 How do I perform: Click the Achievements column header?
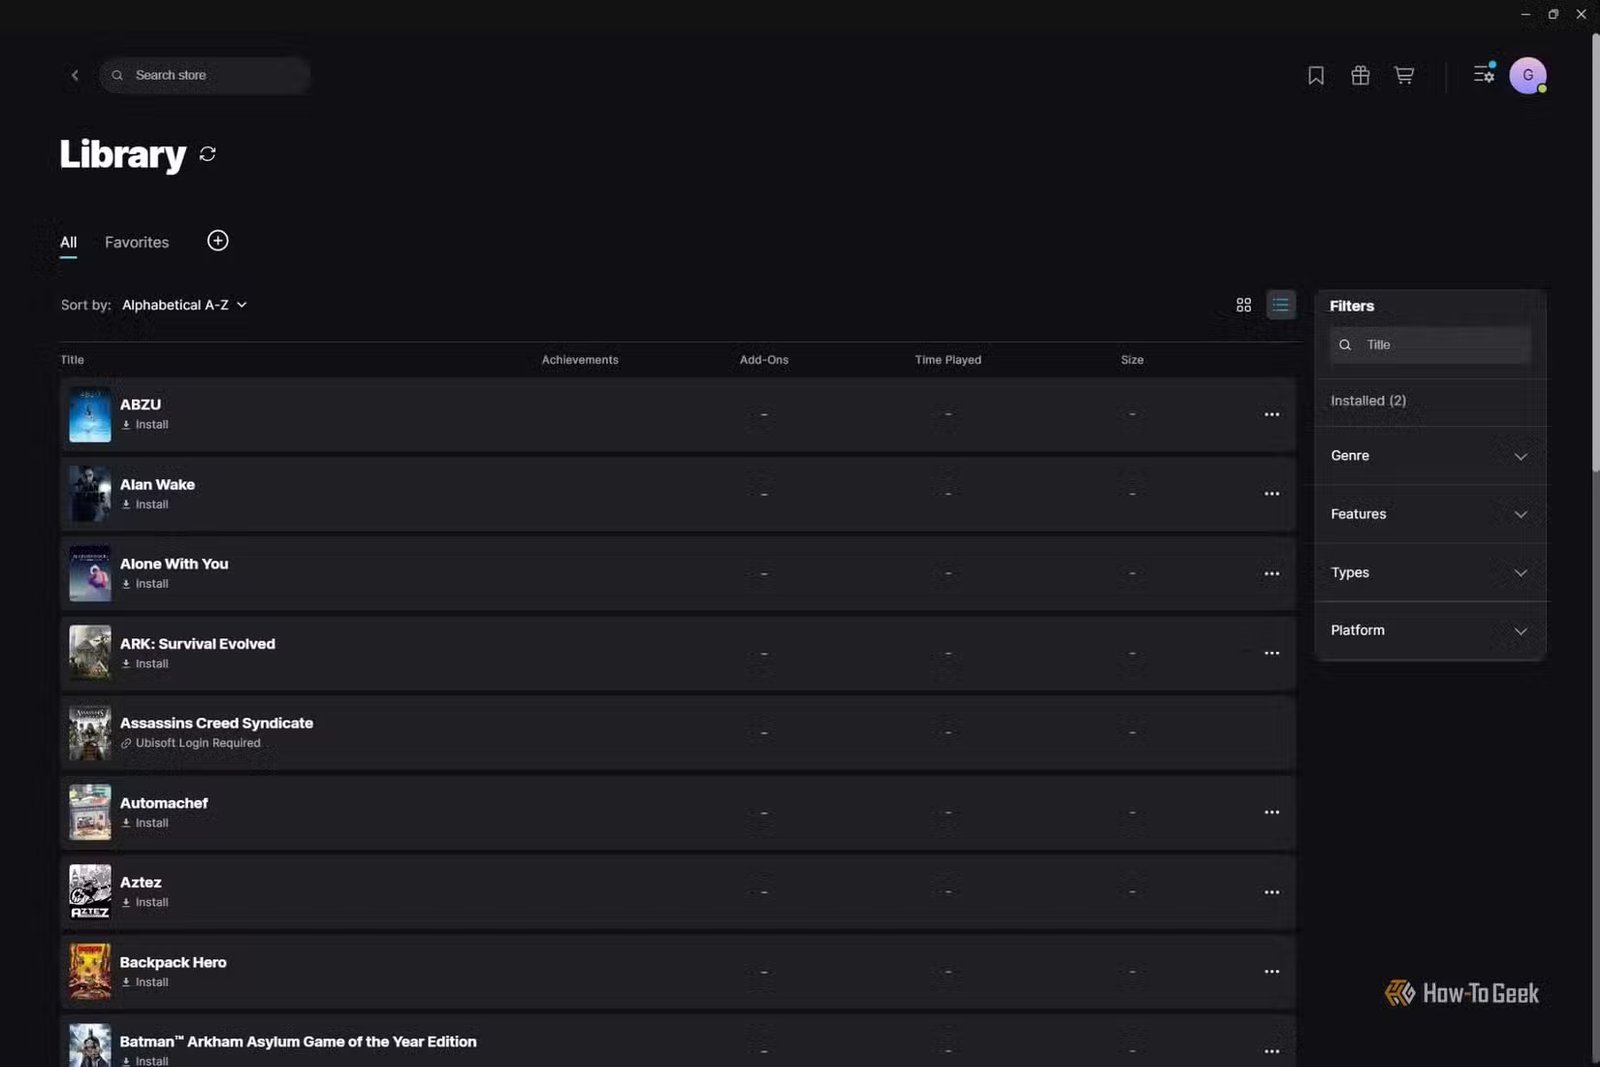click(580, 360)
